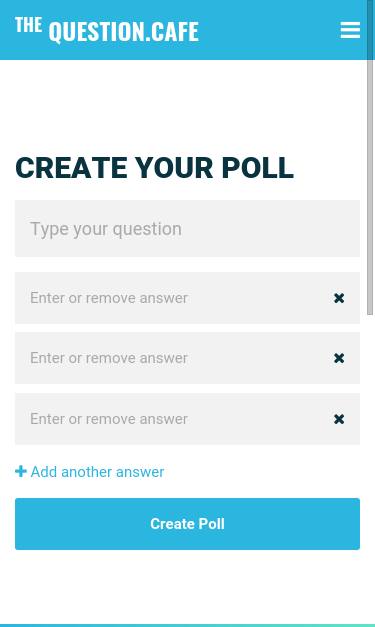Click the QUESTION.CAFE wordmark in the header

coord(124,32)
